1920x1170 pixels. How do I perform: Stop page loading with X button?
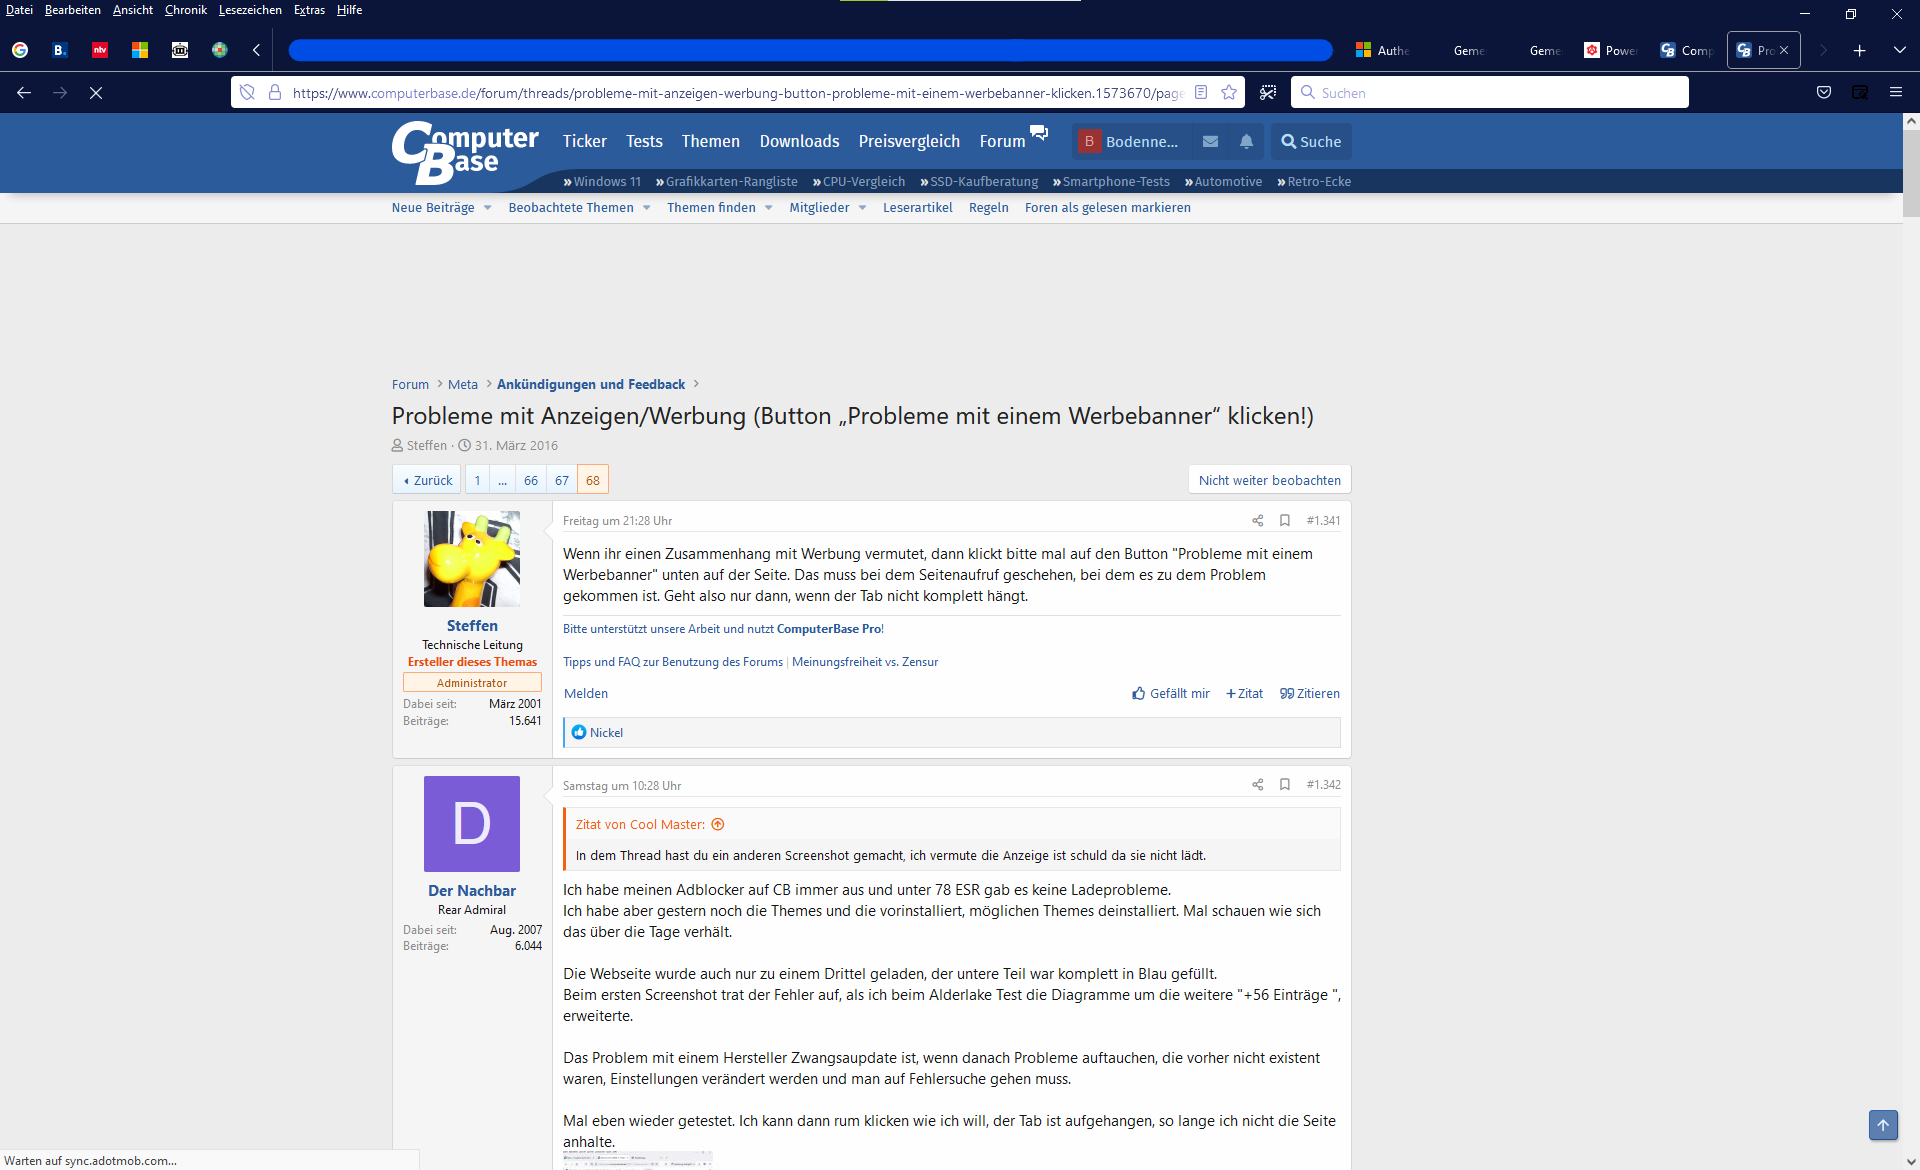96,93
